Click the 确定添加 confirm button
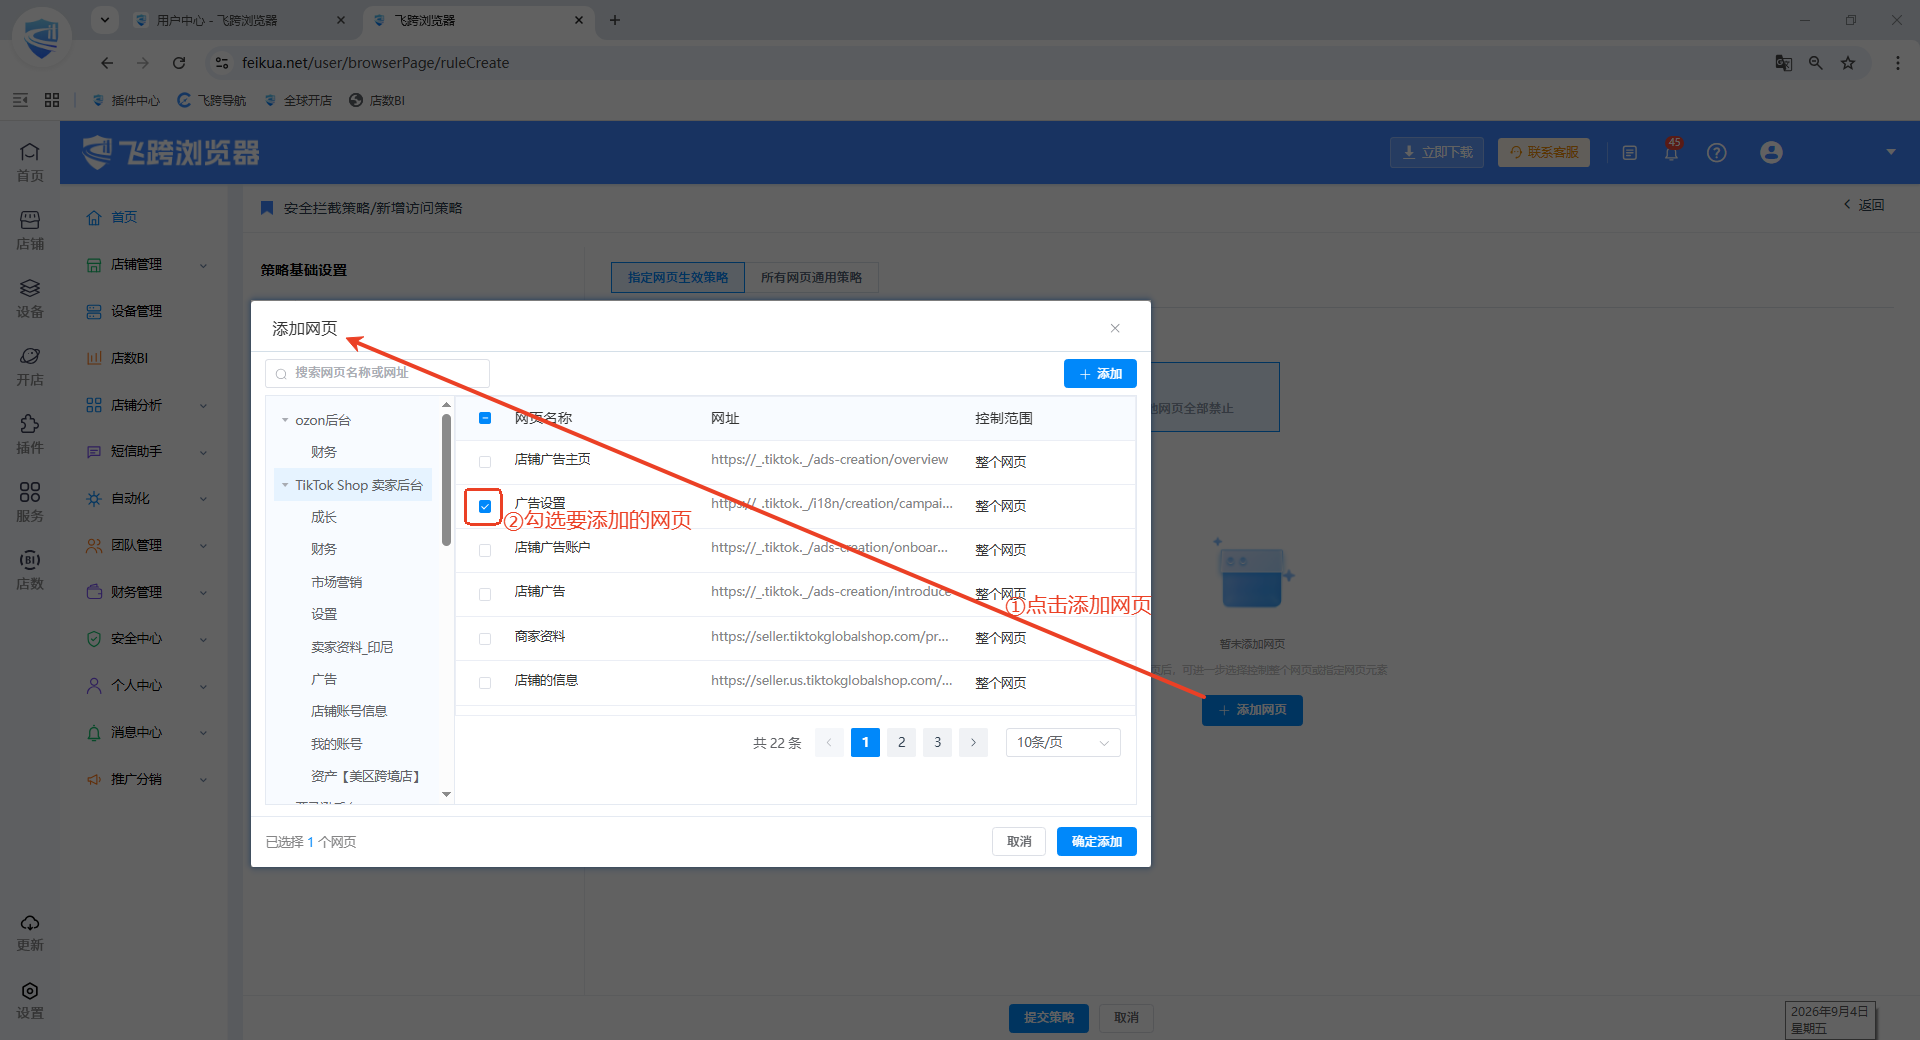The image size is (1920, 1040). [x=1096, y=841]
